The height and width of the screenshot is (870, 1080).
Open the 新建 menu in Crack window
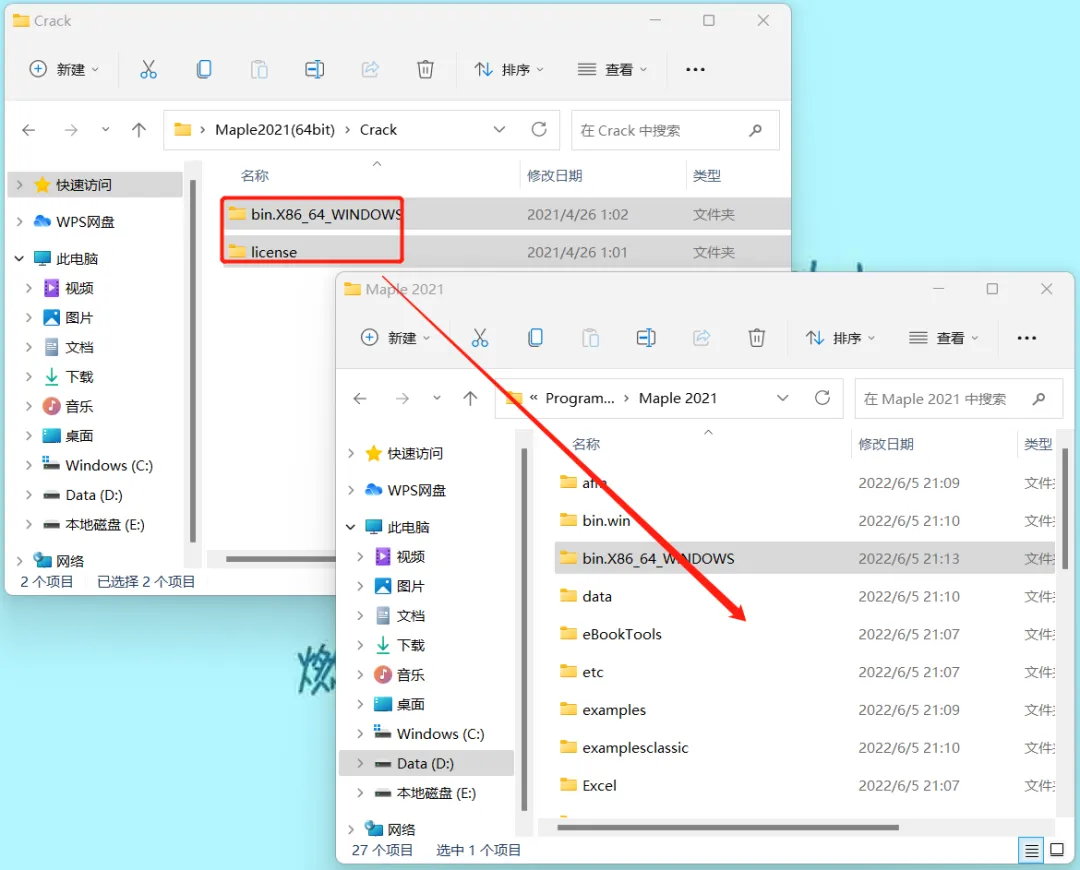click(x=64, y=70)
